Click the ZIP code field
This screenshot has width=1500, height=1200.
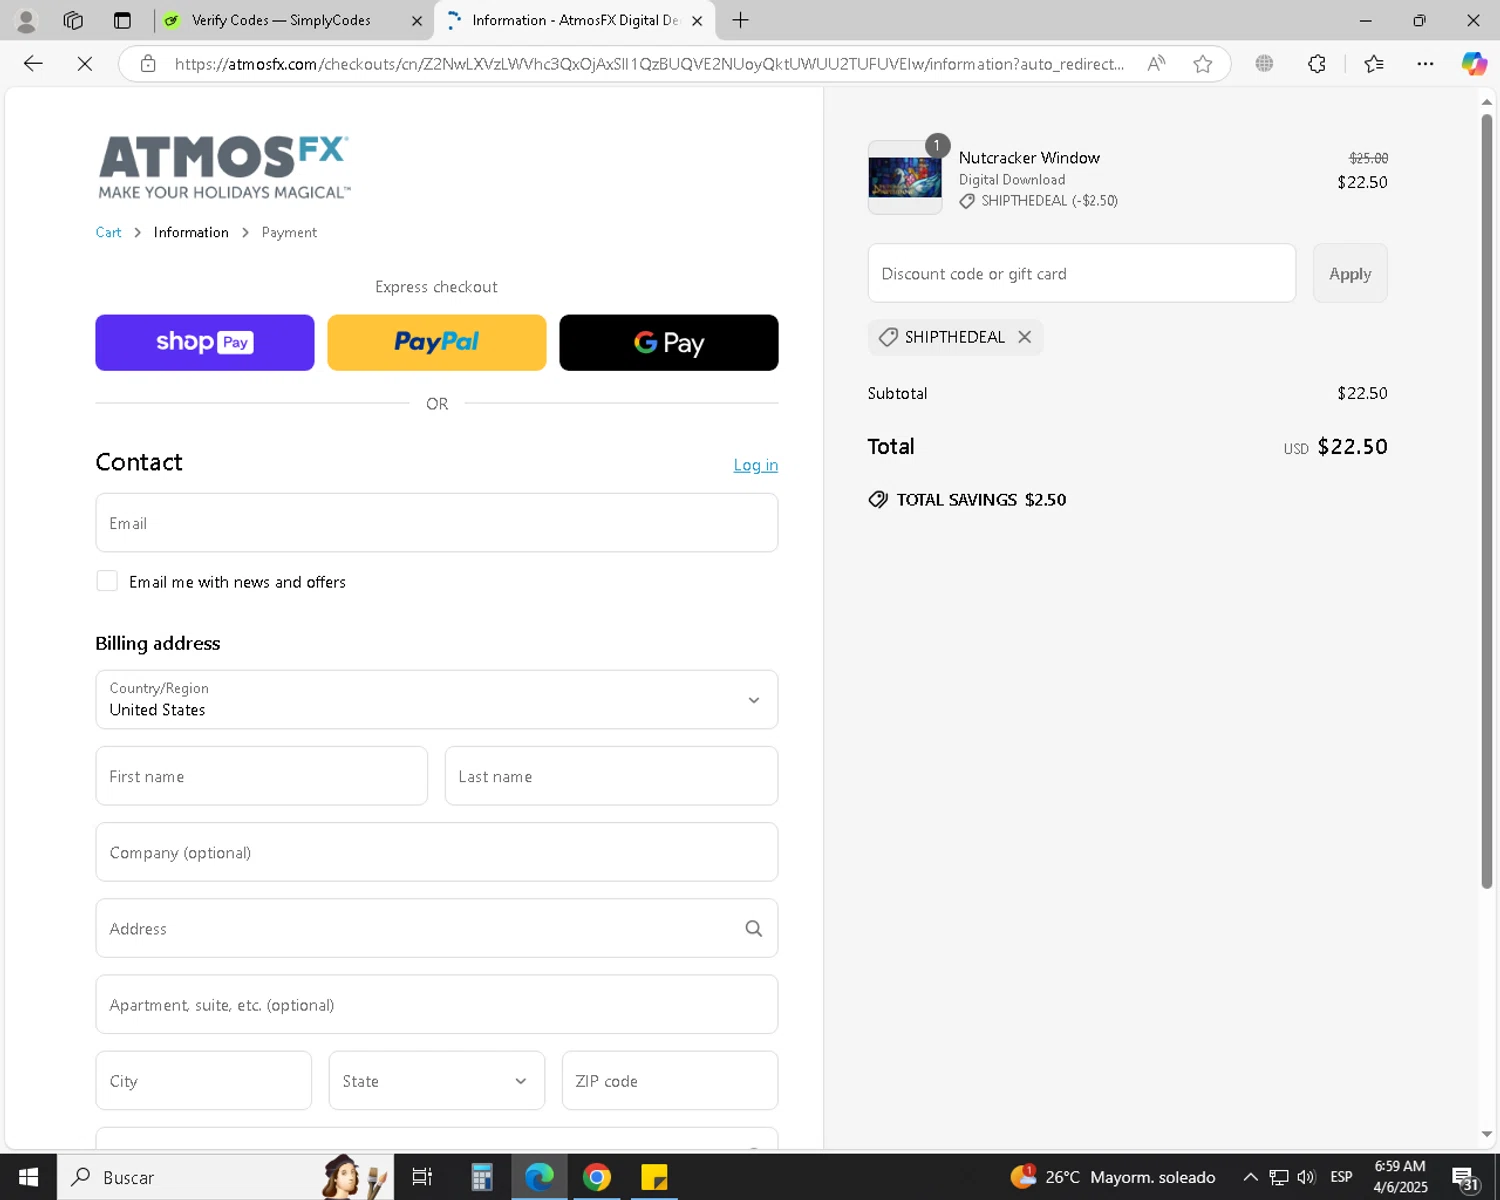point(670,1081)
